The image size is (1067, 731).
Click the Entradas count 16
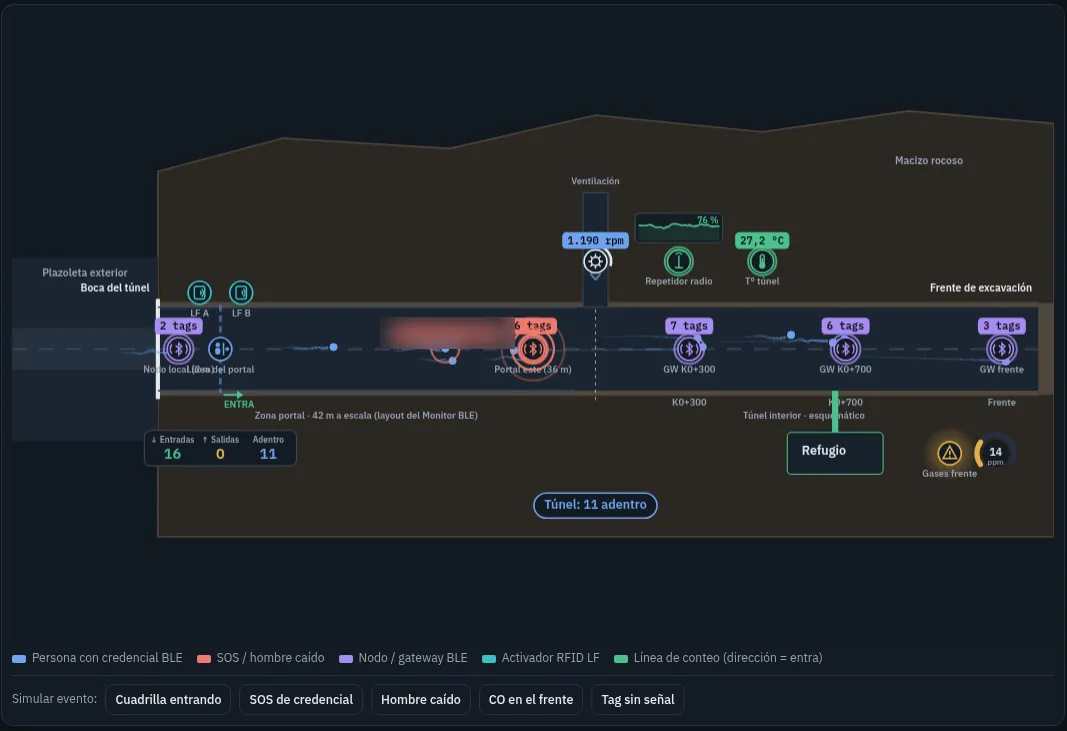[172, 454]
